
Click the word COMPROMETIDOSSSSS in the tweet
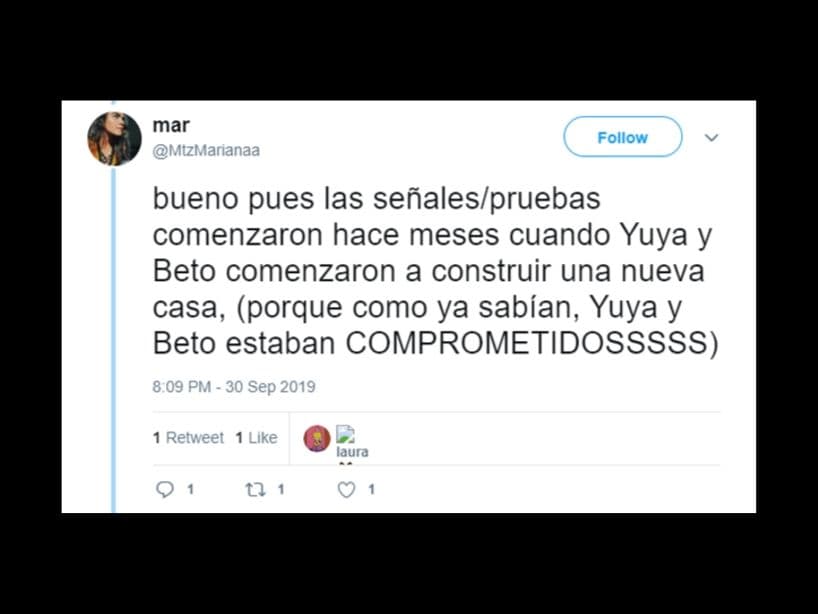pyautogui.click(x=526, y=343)
